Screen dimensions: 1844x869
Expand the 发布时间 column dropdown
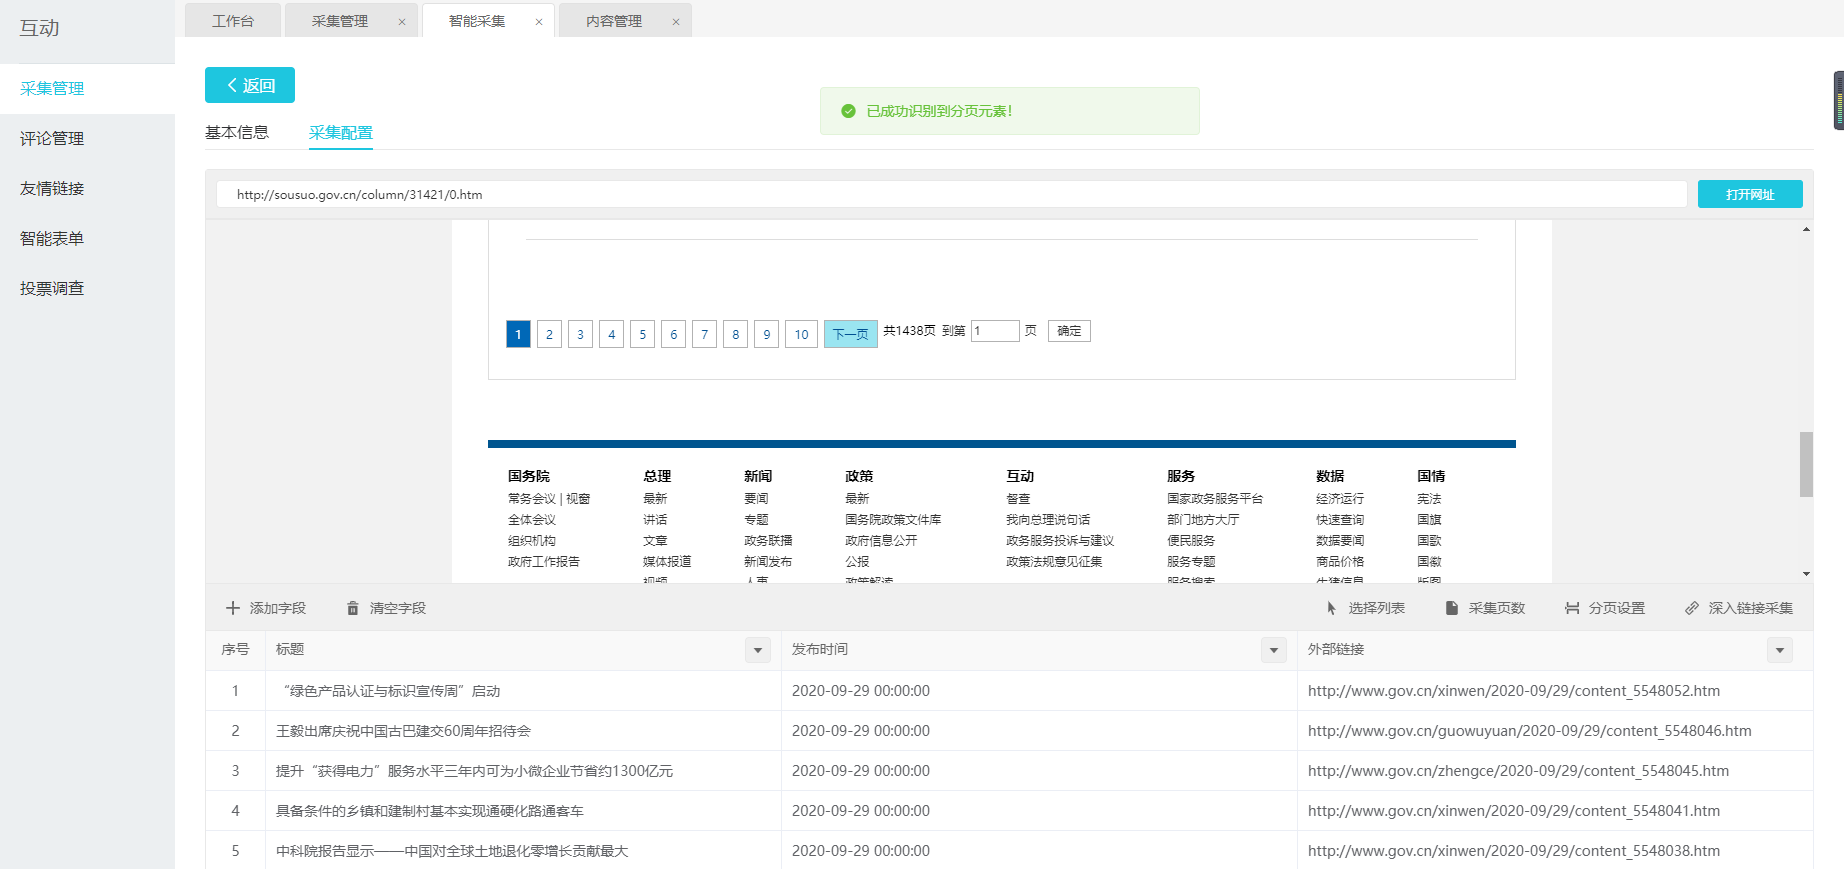[1273, 650]
